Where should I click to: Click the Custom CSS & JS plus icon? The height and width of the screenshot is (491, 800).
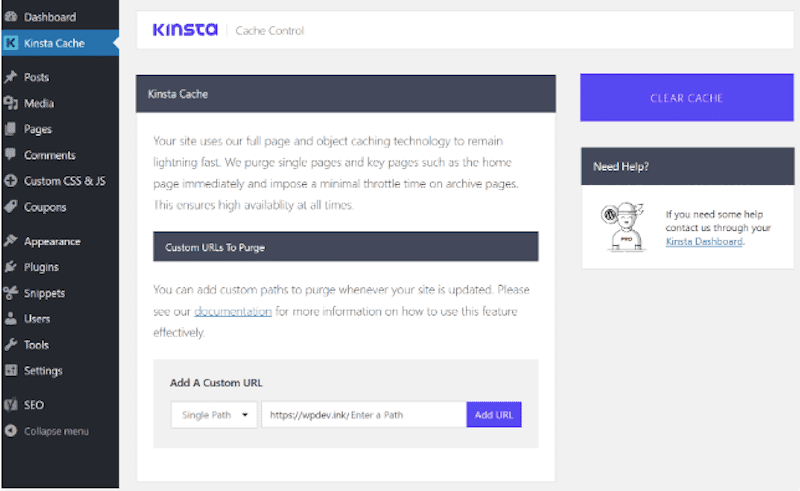pos(11,181)
